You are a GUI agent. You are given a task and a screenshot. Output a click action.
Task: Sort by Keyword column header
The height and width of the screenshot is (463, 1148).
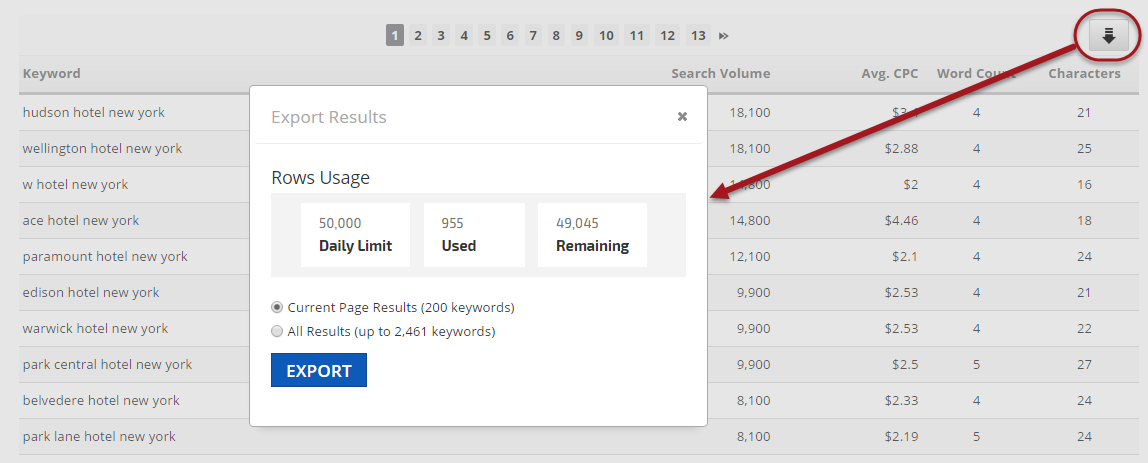(52, 73)
